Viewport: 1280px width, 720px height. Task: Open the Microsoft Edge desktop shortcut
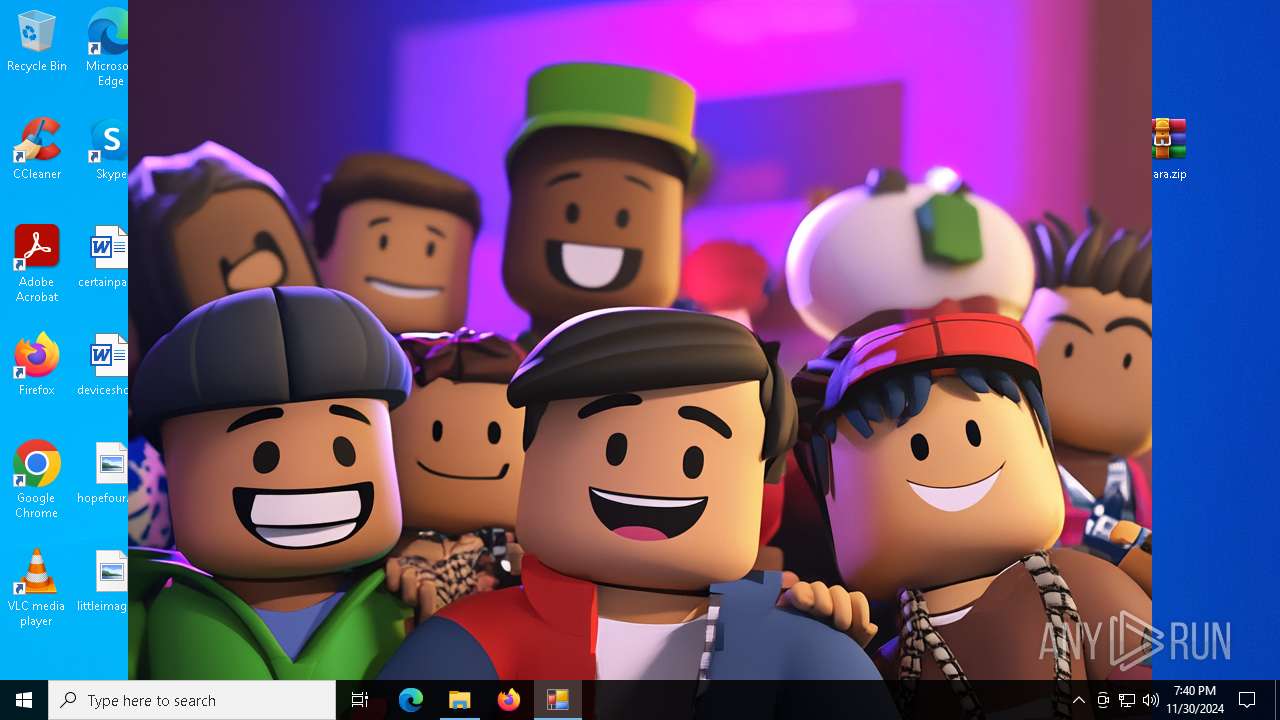[x=107, y=47]
